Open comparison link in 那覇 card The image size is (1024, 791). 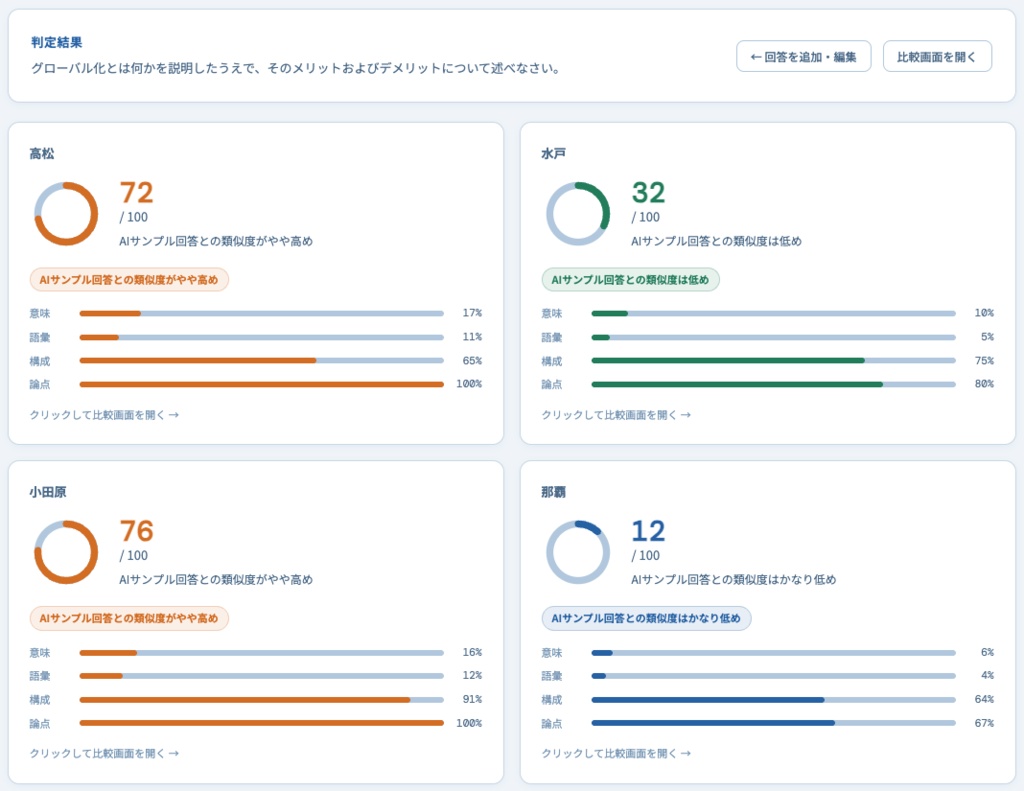tap(616, 753)
